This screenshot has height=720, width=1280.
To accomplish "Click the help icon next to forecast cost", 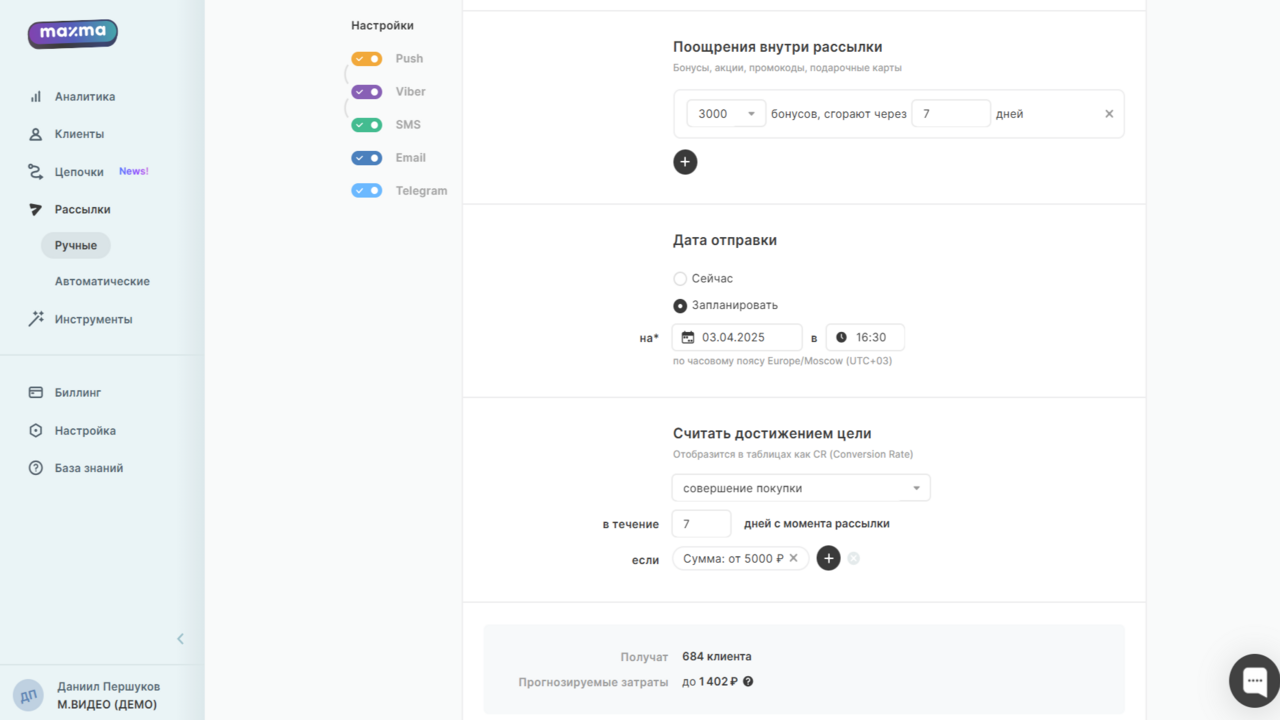I will pos(748,682).
